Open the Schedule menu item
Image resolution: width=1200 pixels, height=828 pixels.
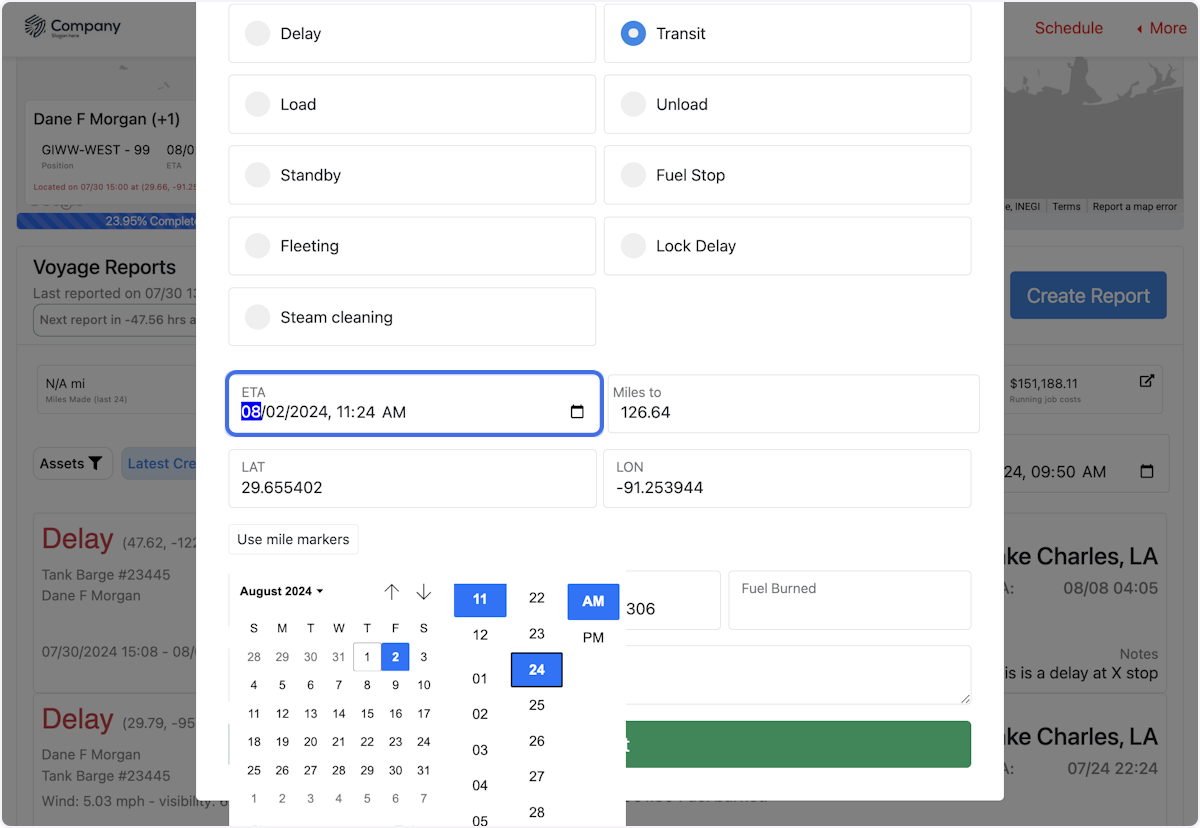1068,28
